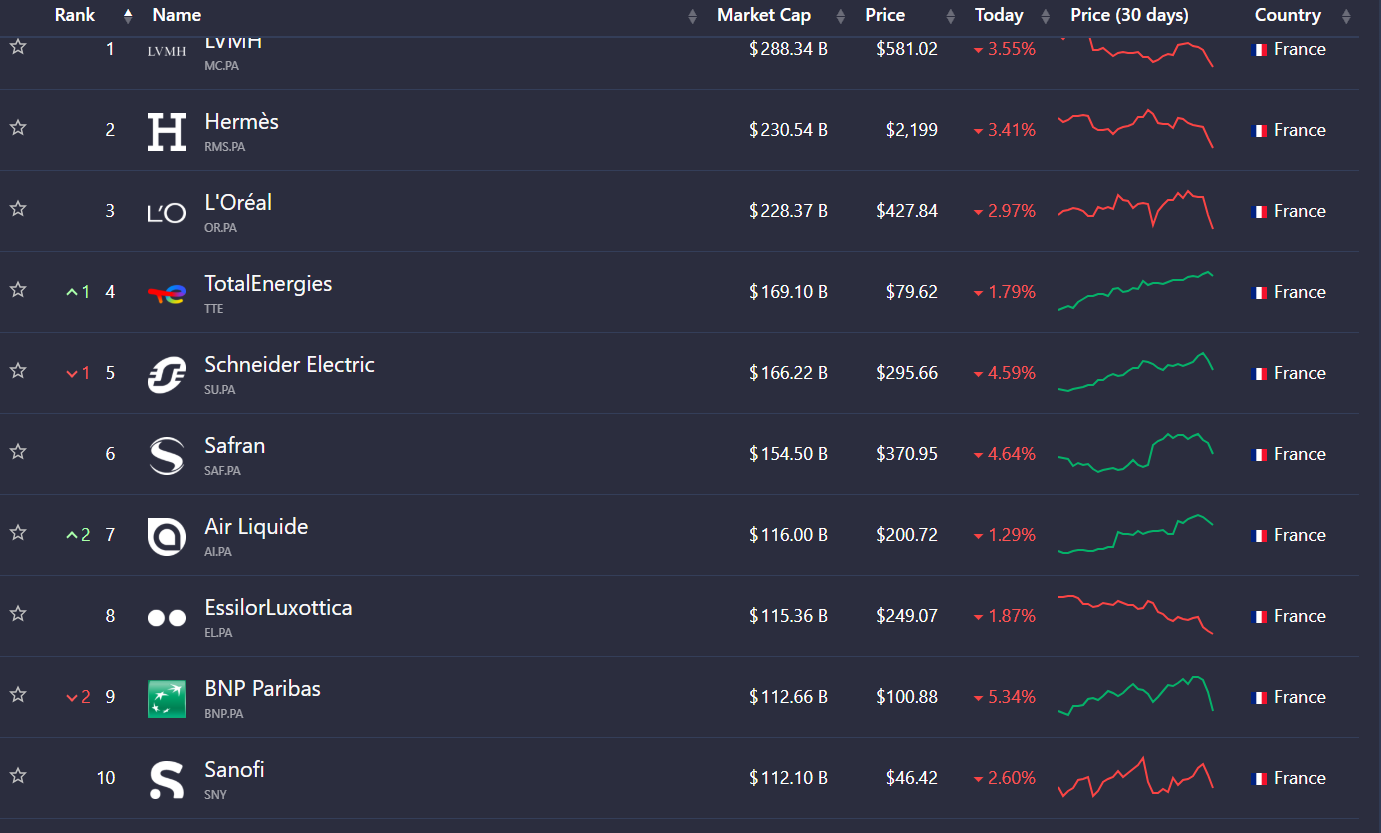The width and height of the screenshot is (1381, 833).
Task: Open BNP Paribas 30-day price chart
Action: 1135,695
